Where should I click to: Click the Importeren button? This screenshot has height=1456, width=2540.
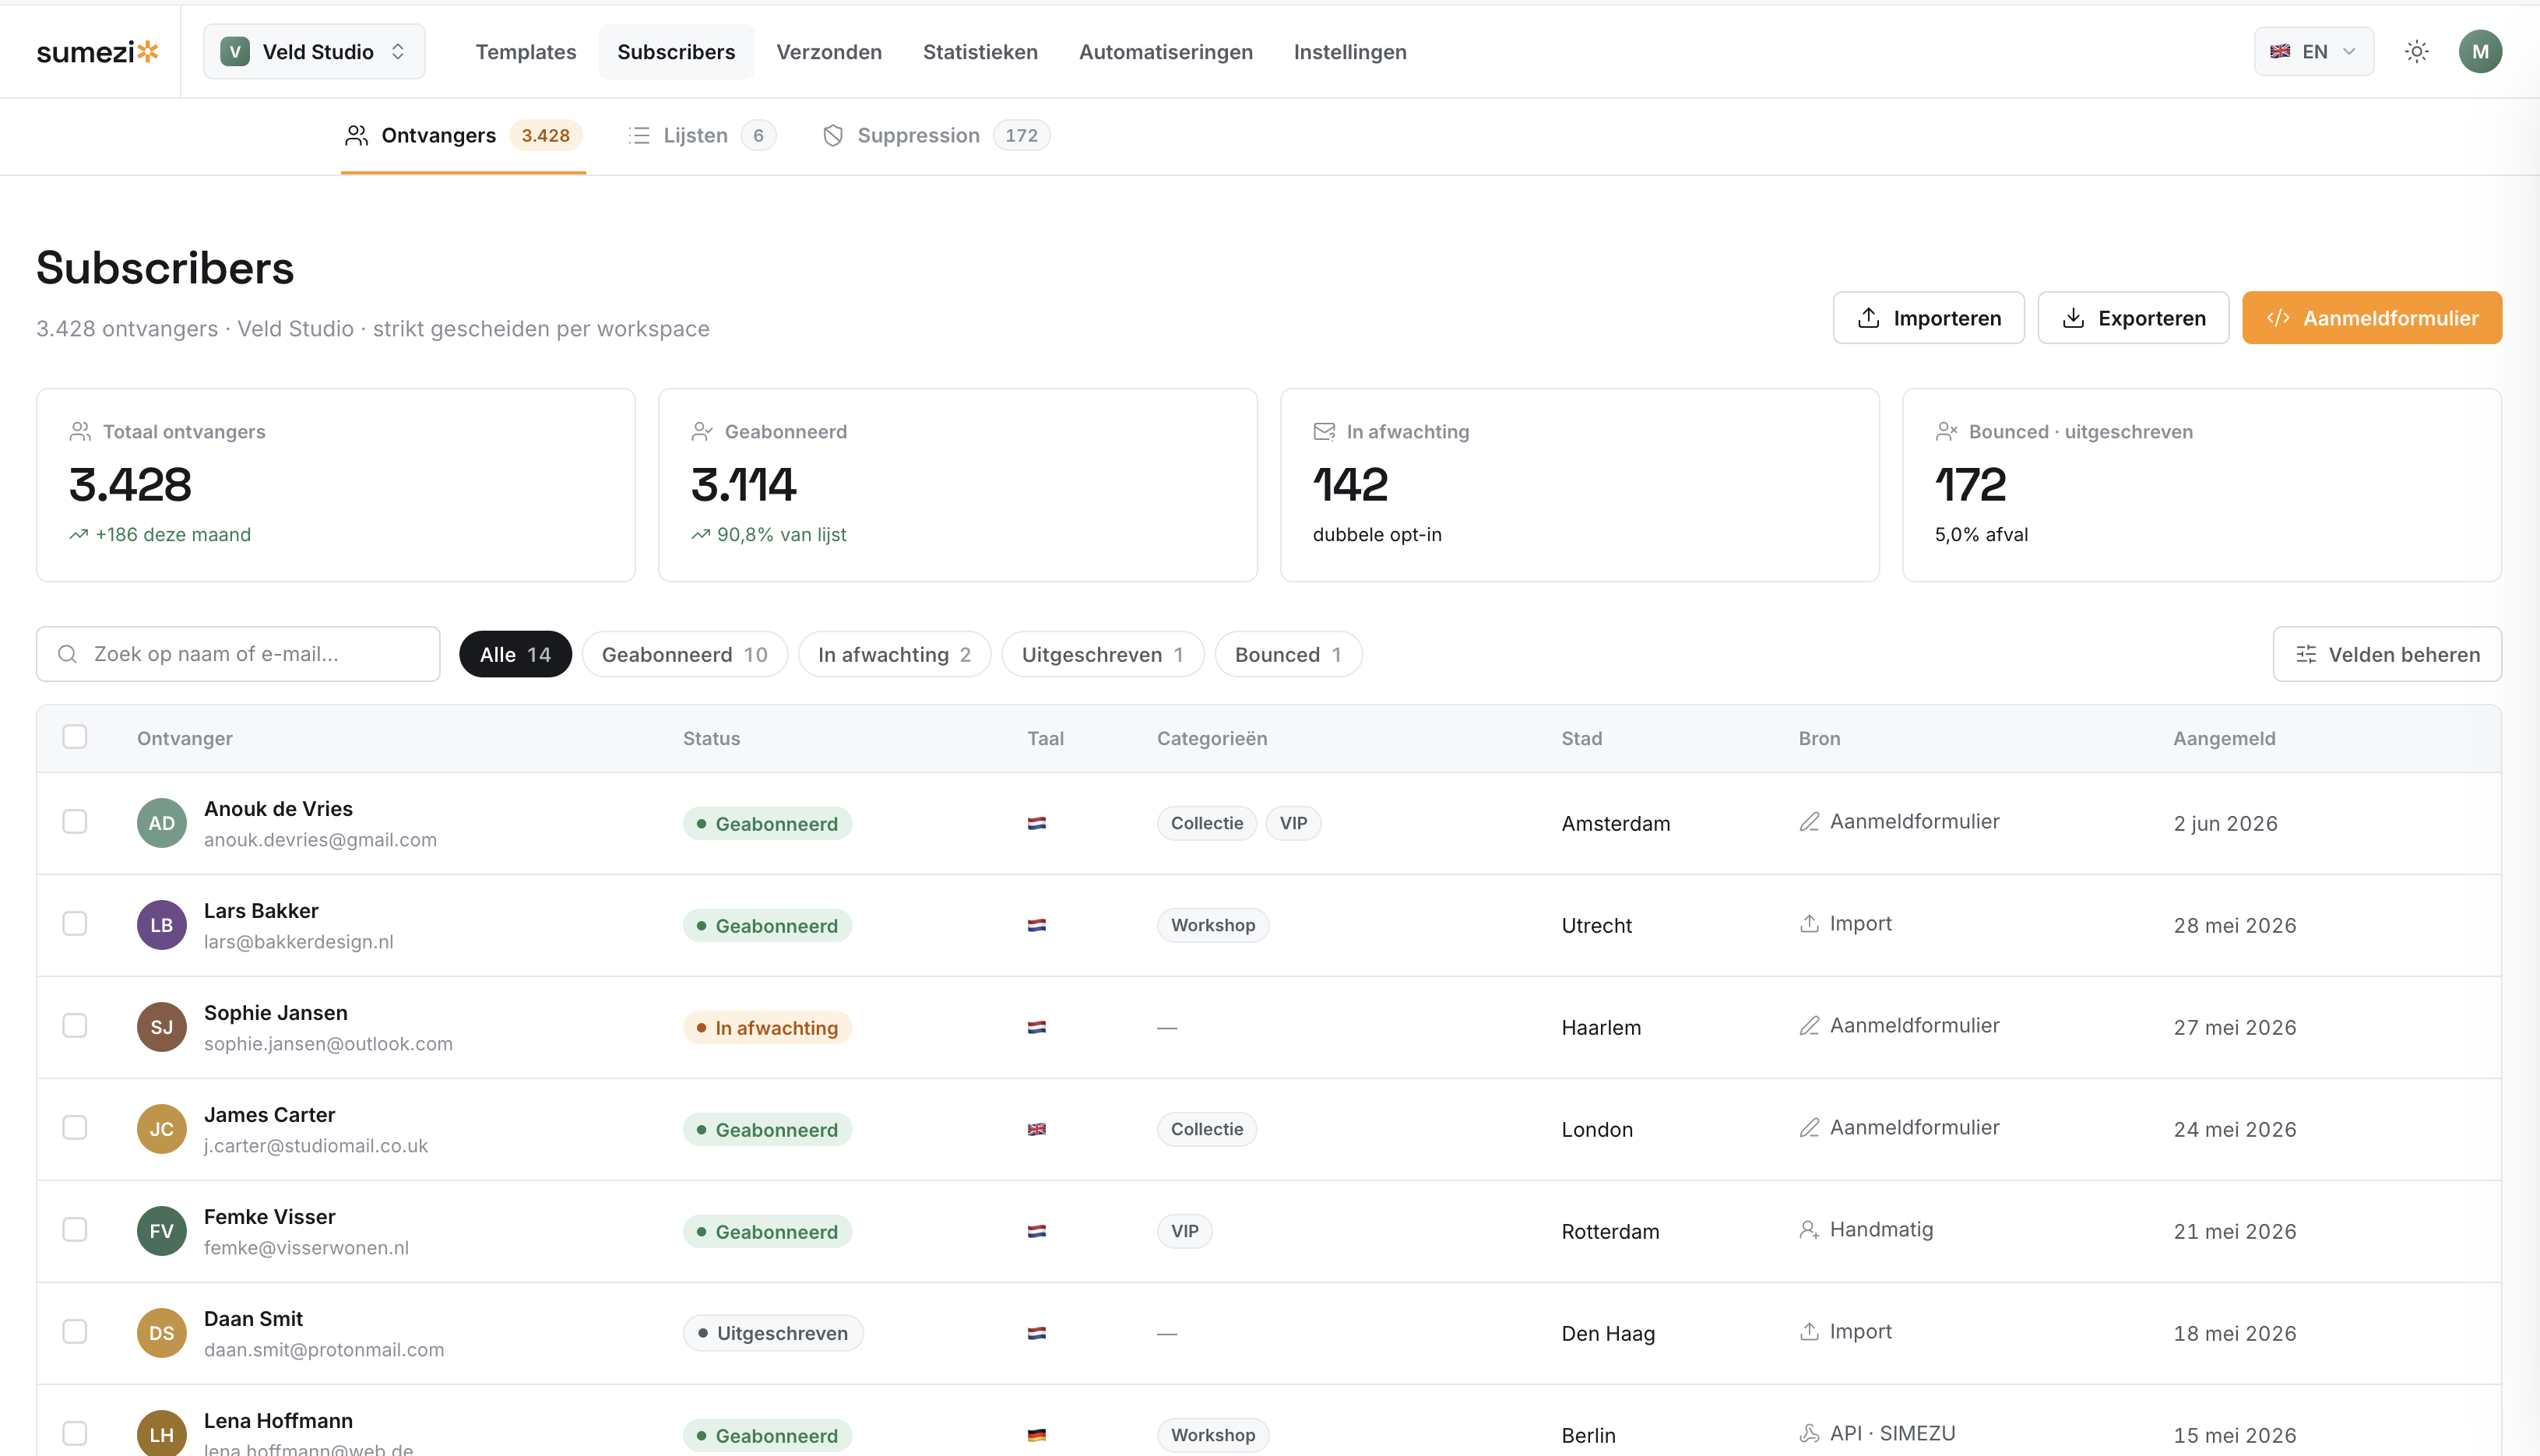click(1928, 318)
